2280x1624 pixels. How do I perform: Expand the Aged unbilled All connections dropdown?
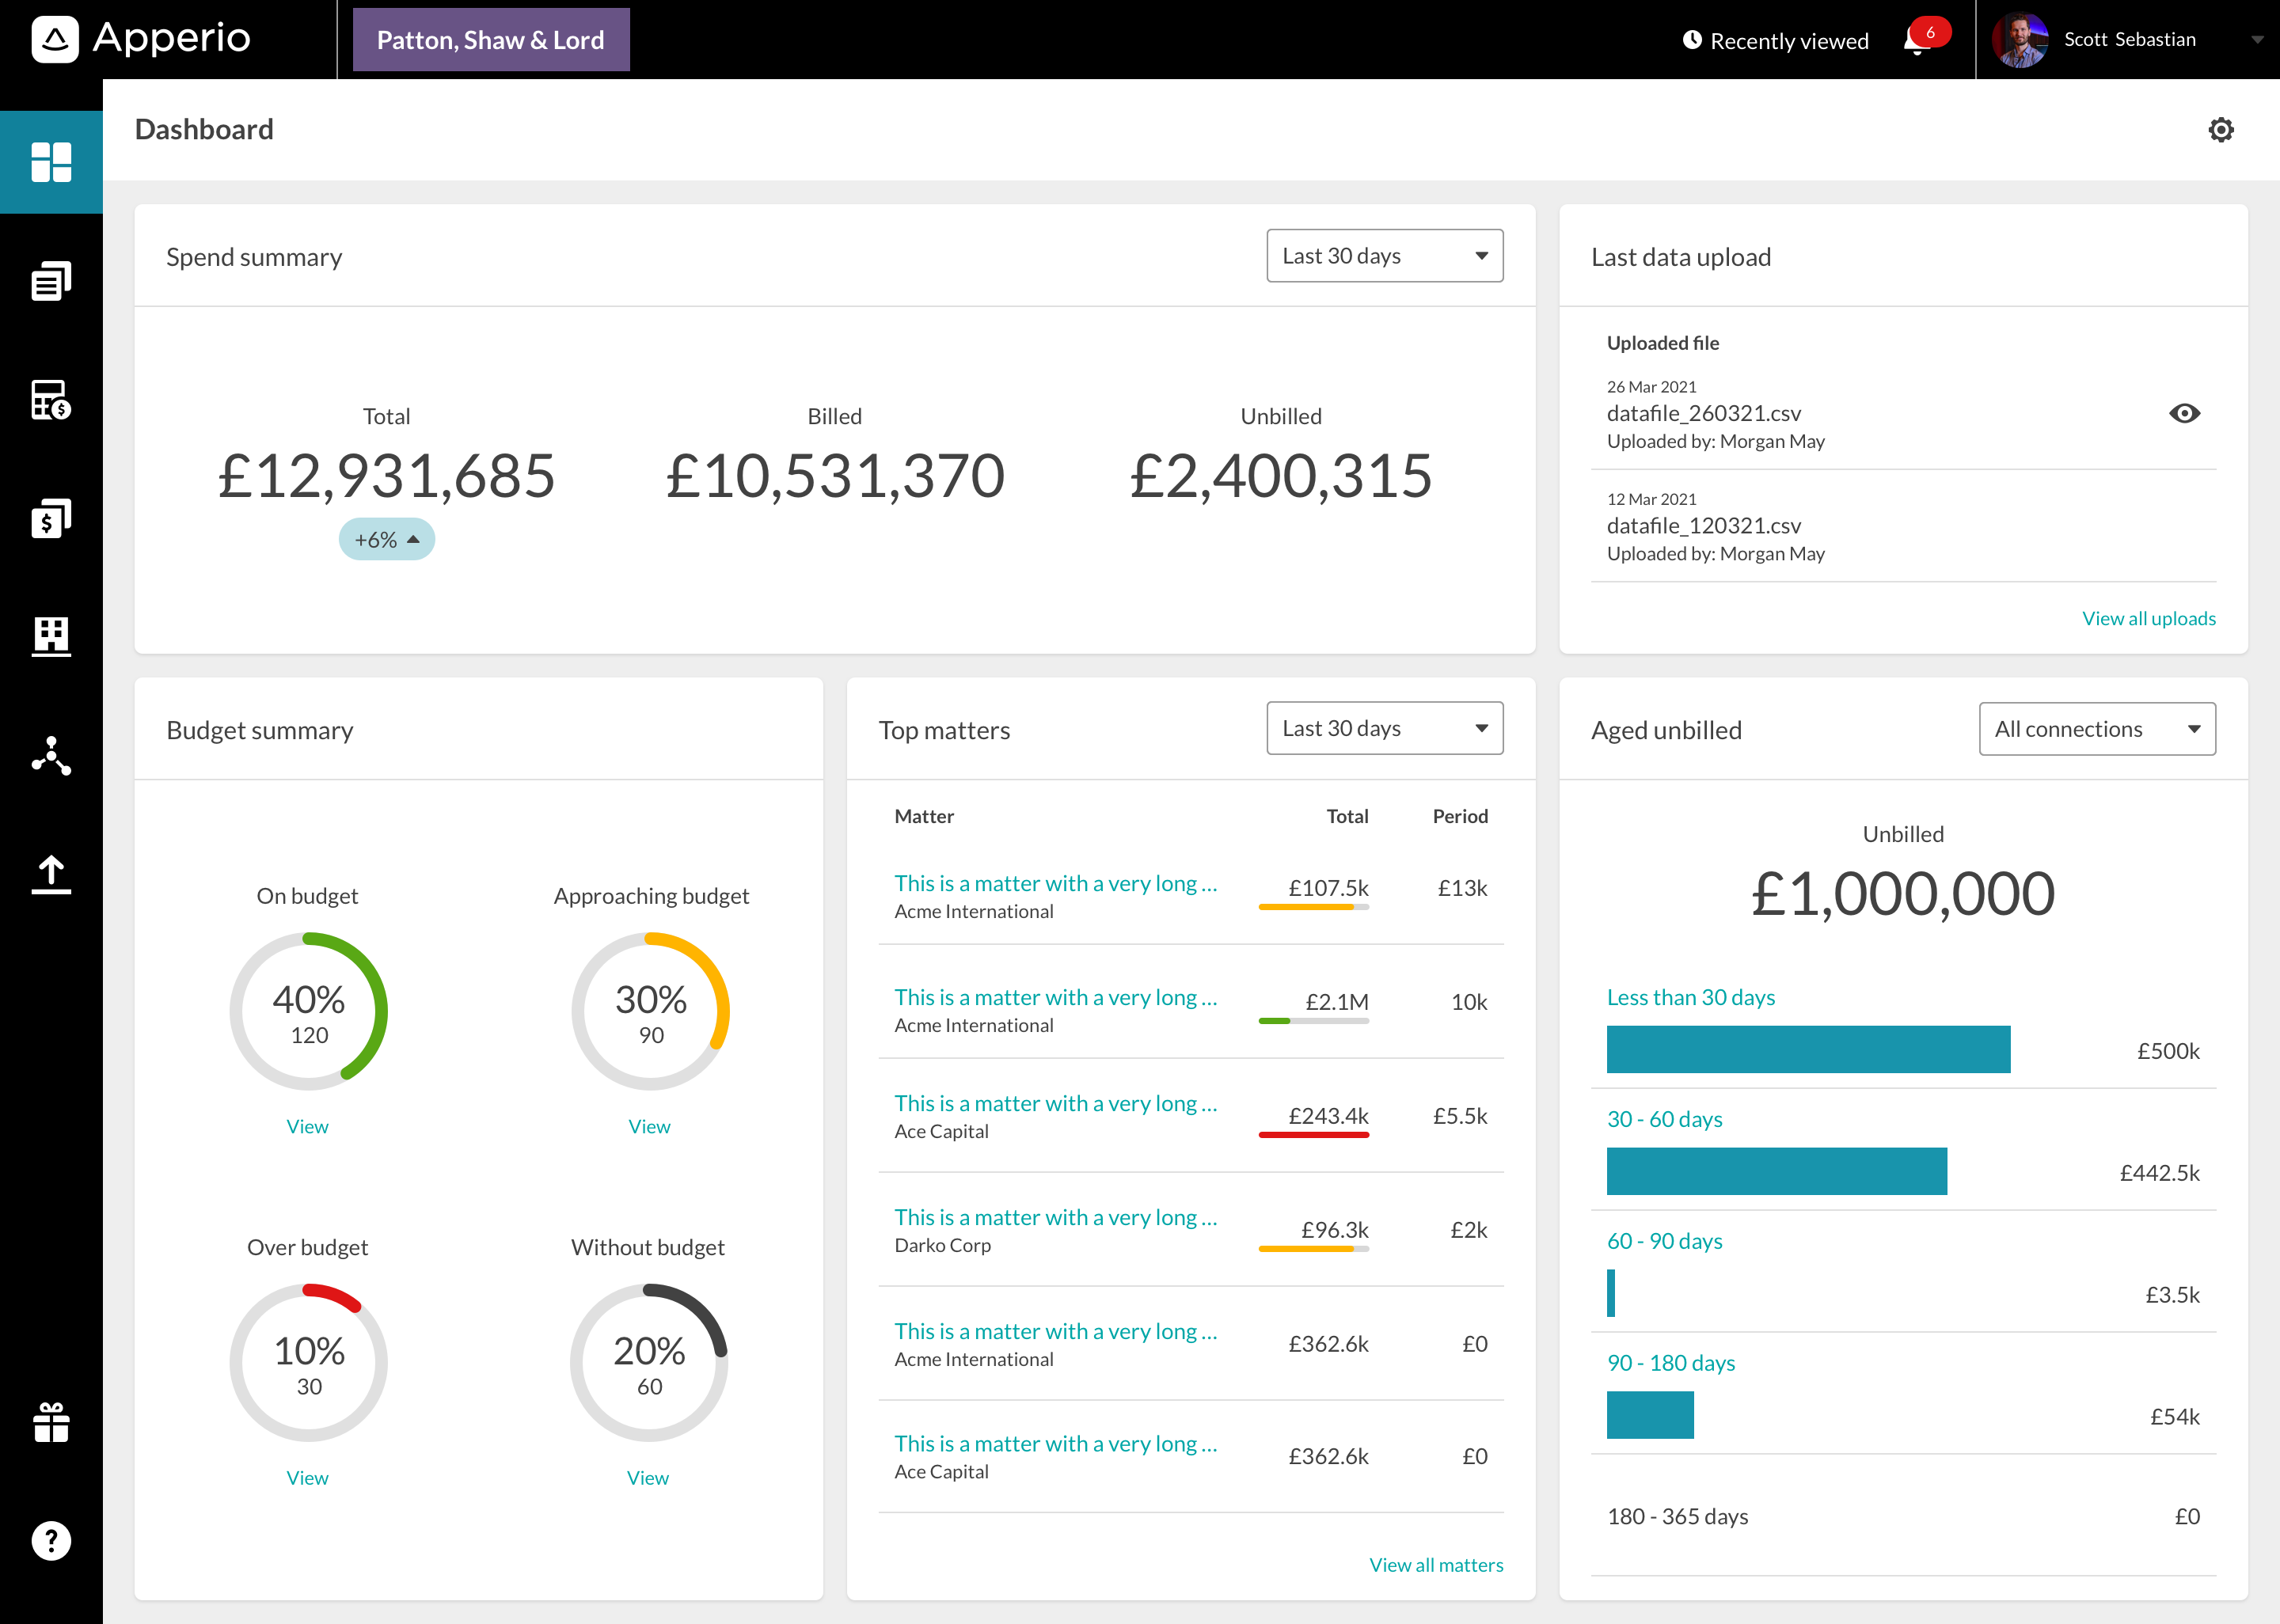point(2094,727)
